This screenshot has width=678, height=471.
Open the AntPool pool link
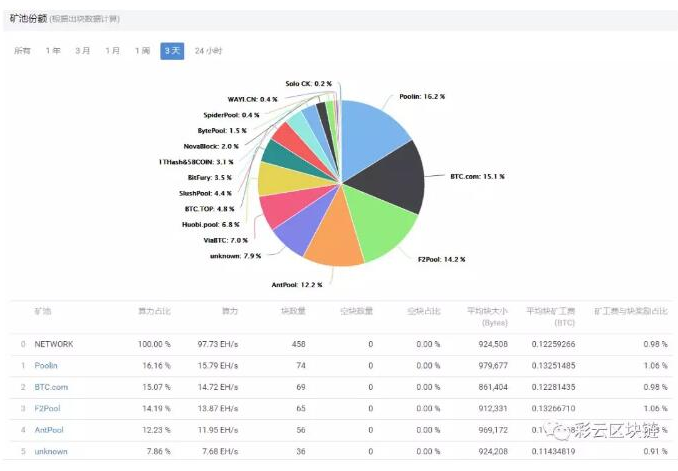[x=49, y=430]
